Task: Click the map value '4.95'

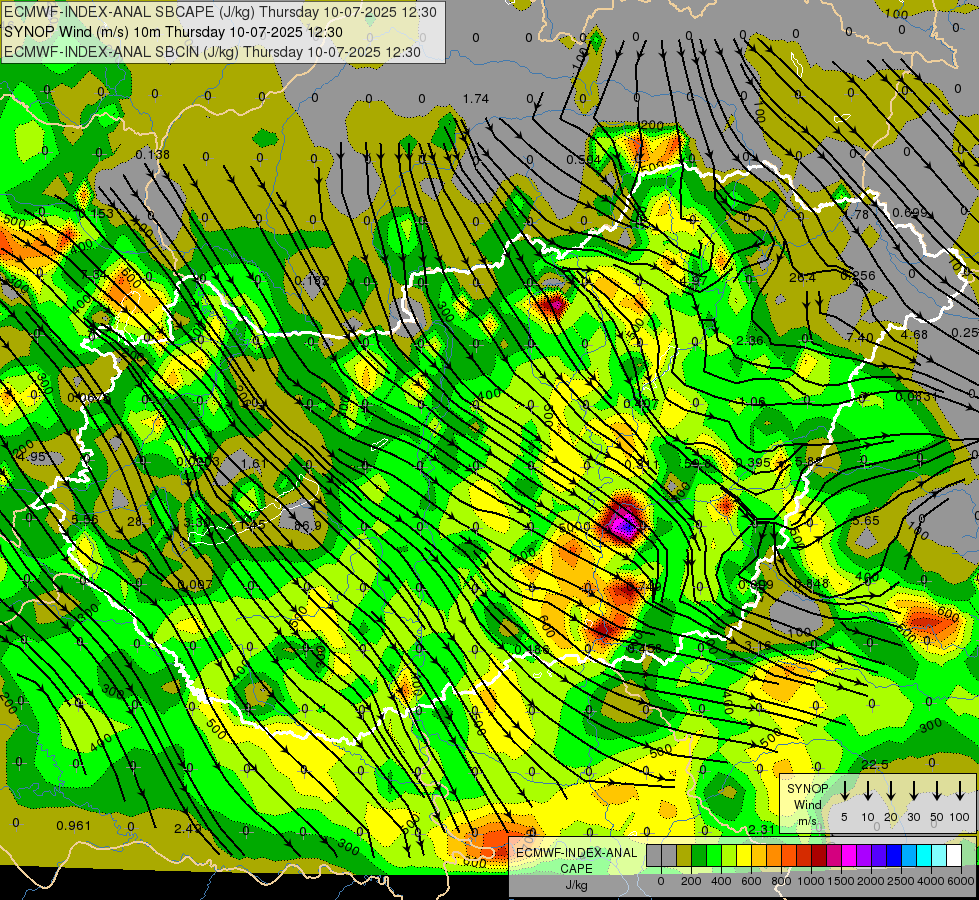Action: tap(32, 457)
